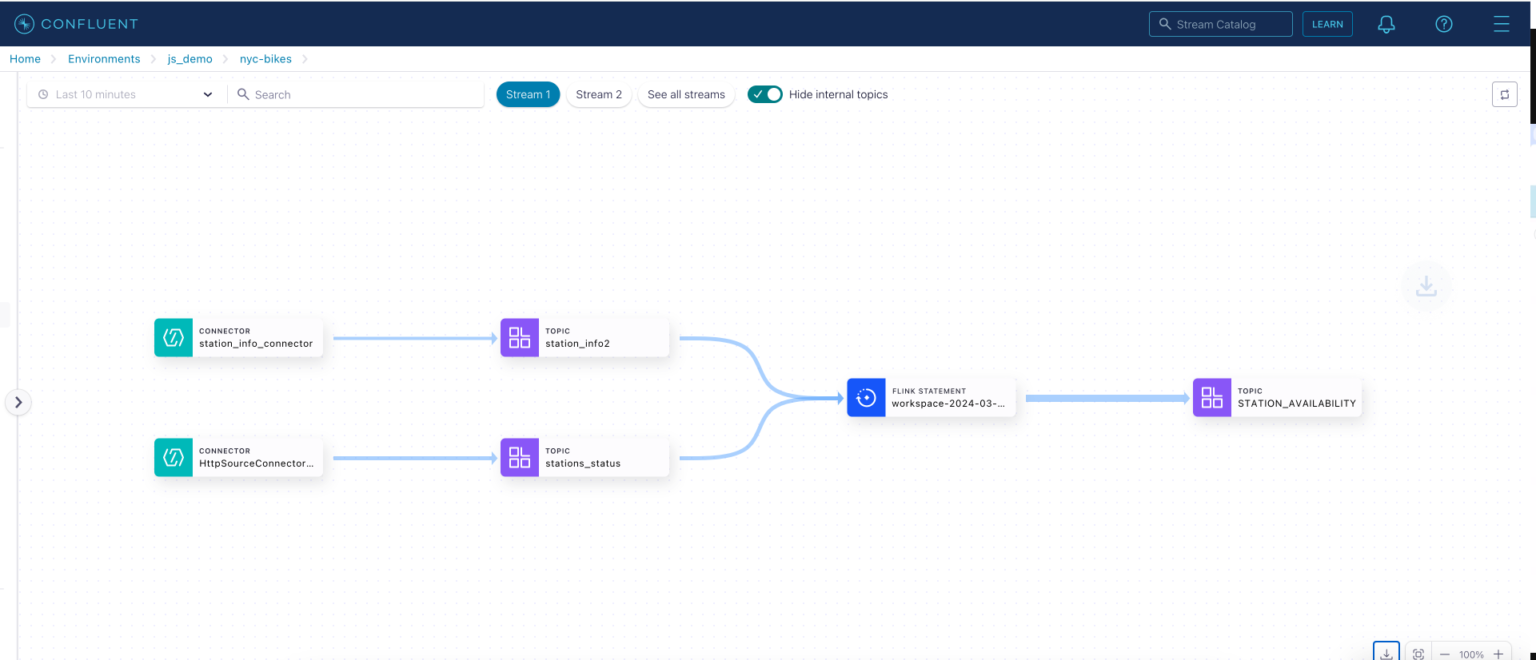Click the fit-to-screen icon

[1418, 654]
